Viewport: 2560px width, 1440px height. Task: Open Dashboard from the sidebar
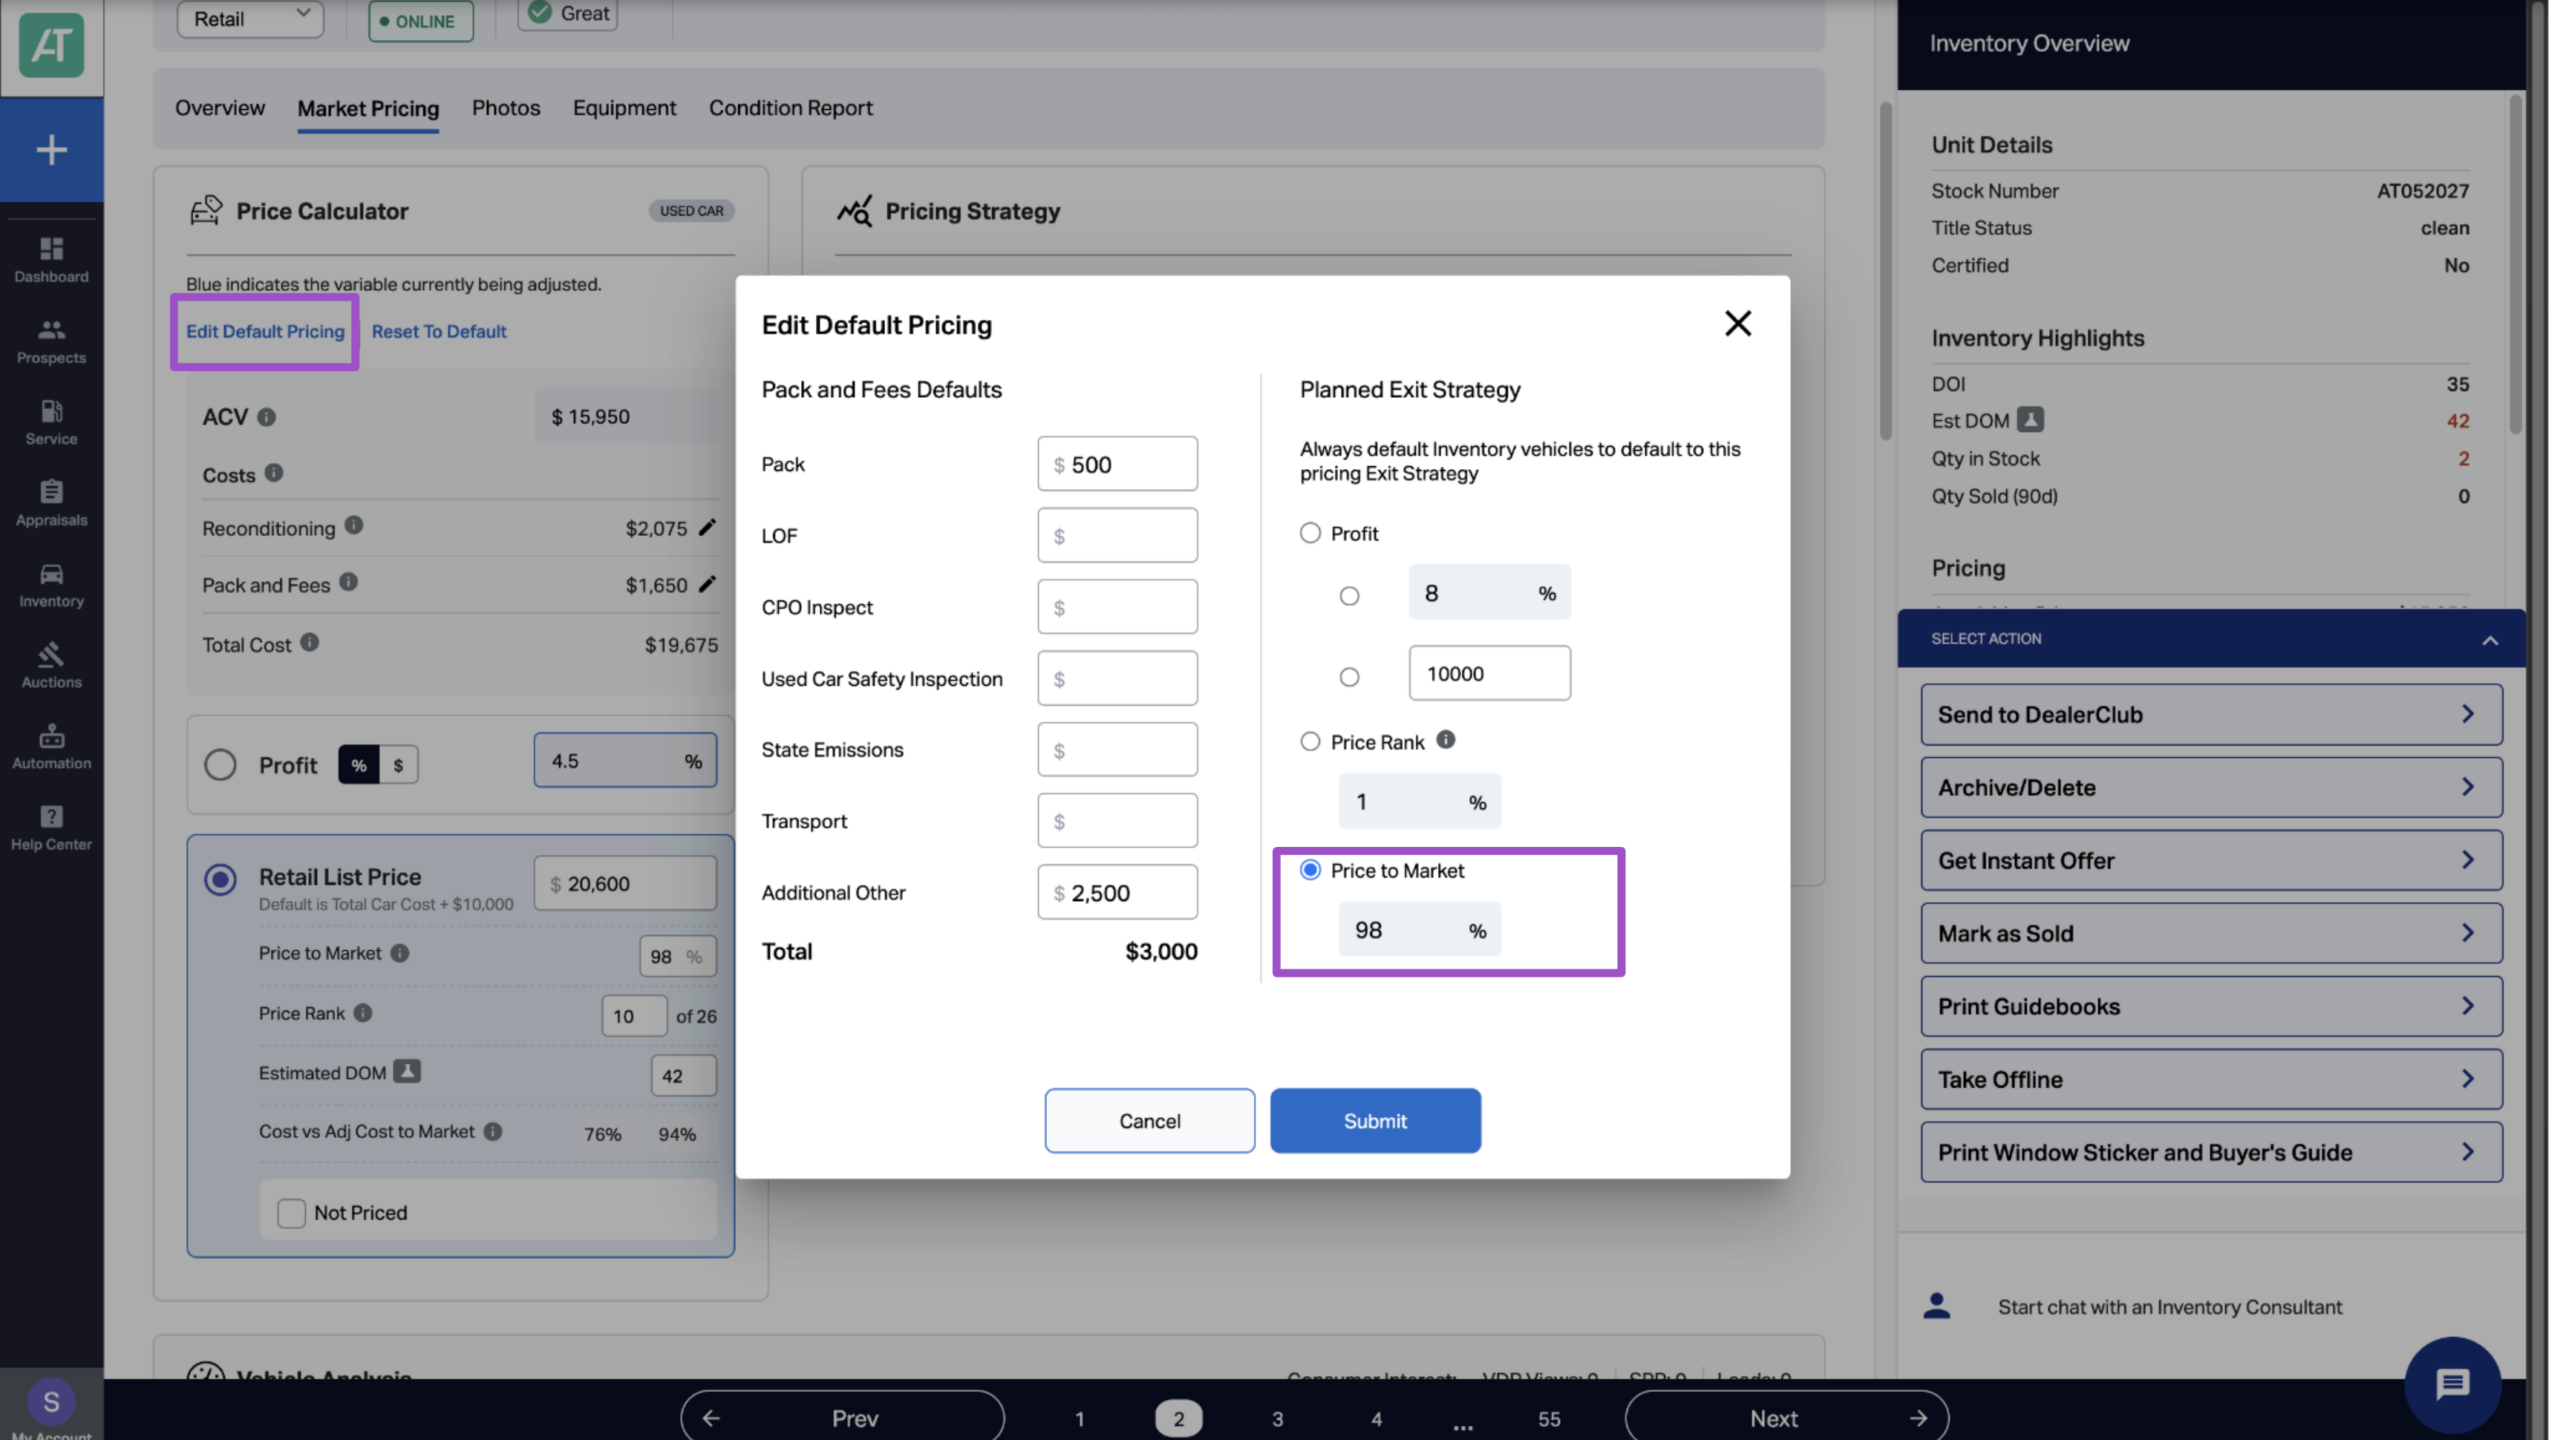[51, 259]
